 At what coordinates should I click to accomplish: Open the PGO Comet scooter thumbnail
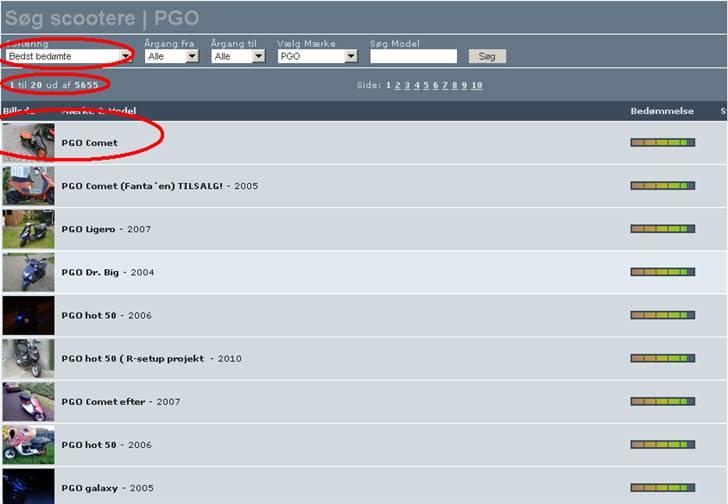click(28, 142)
